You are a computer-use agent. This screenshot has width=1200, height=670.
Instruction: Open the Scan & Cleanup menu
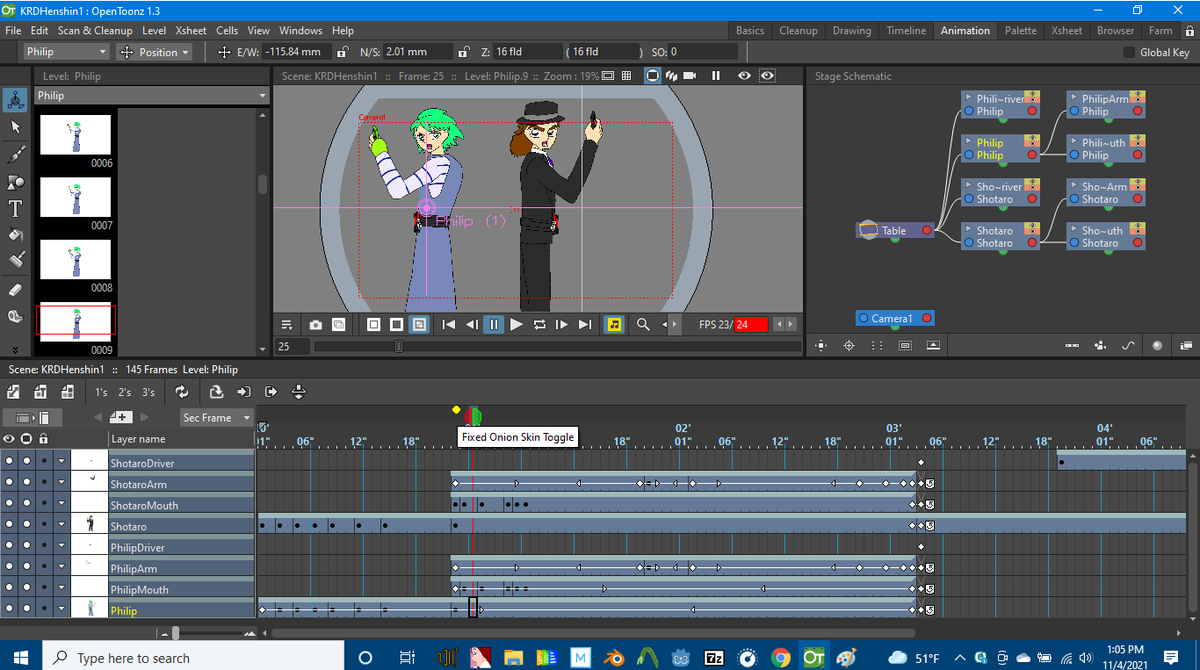pyautogui.click(x=95, y=31)
